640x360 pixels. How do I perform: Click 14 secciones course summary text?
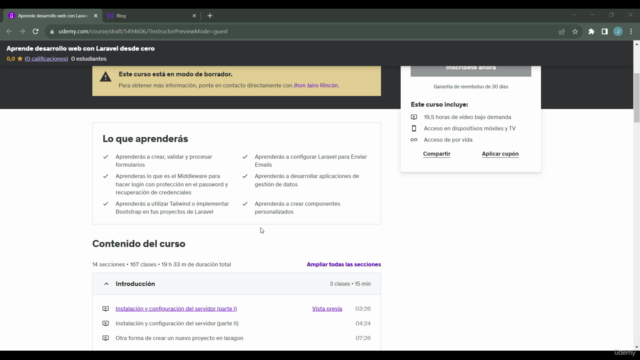coord(161,264)
